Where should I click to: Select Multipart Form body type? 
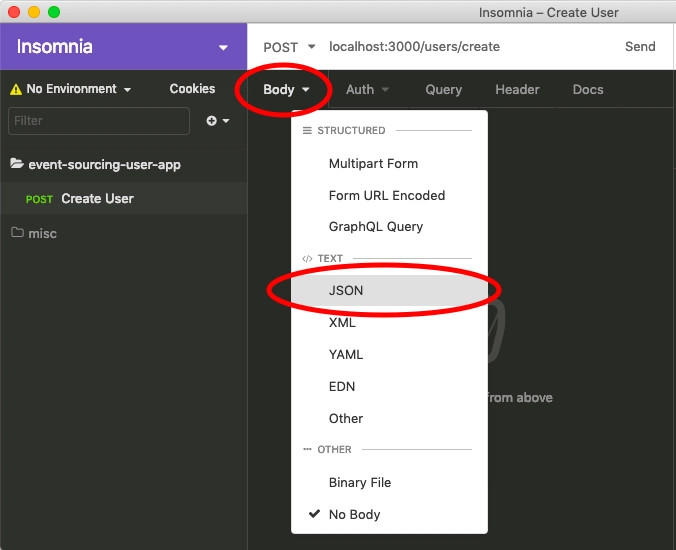click(389, 164)
